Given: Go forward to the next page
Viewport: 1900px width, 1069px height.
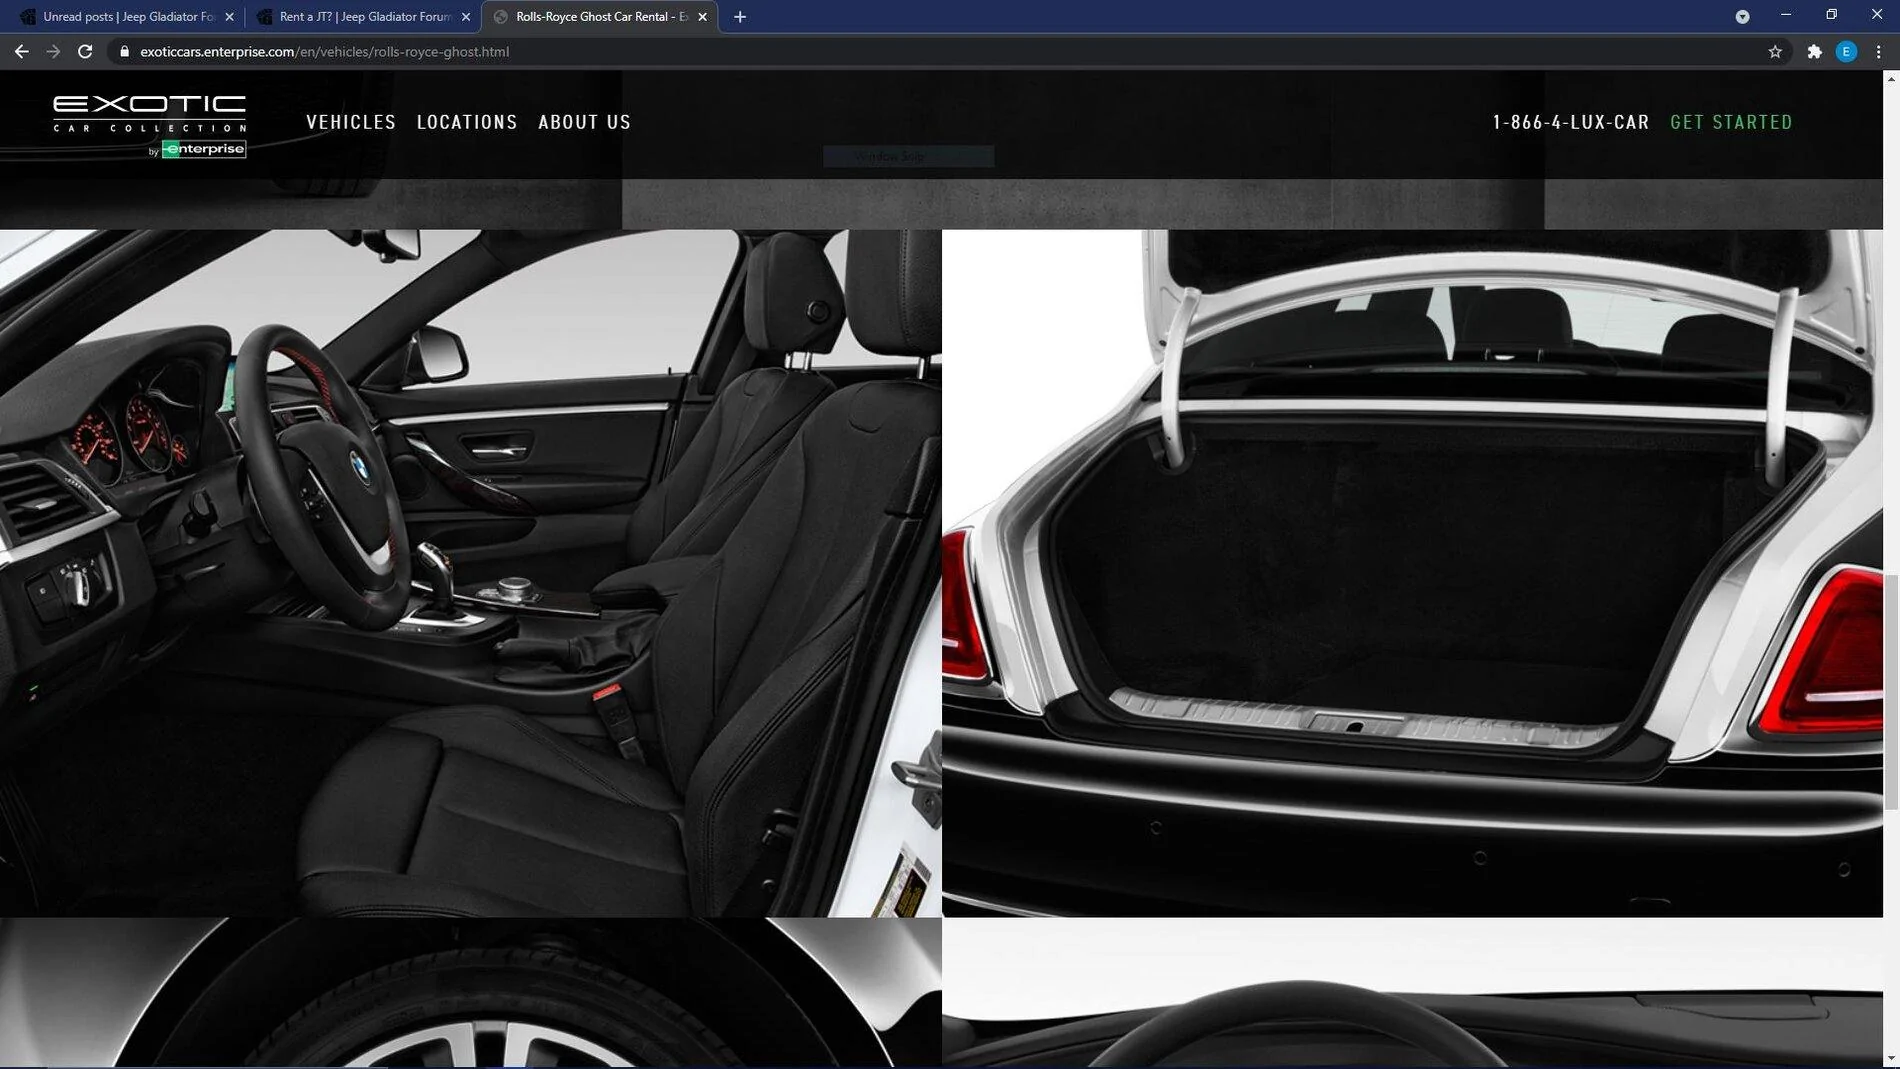Looking at the screenshot, I should [x=53, y=51].
